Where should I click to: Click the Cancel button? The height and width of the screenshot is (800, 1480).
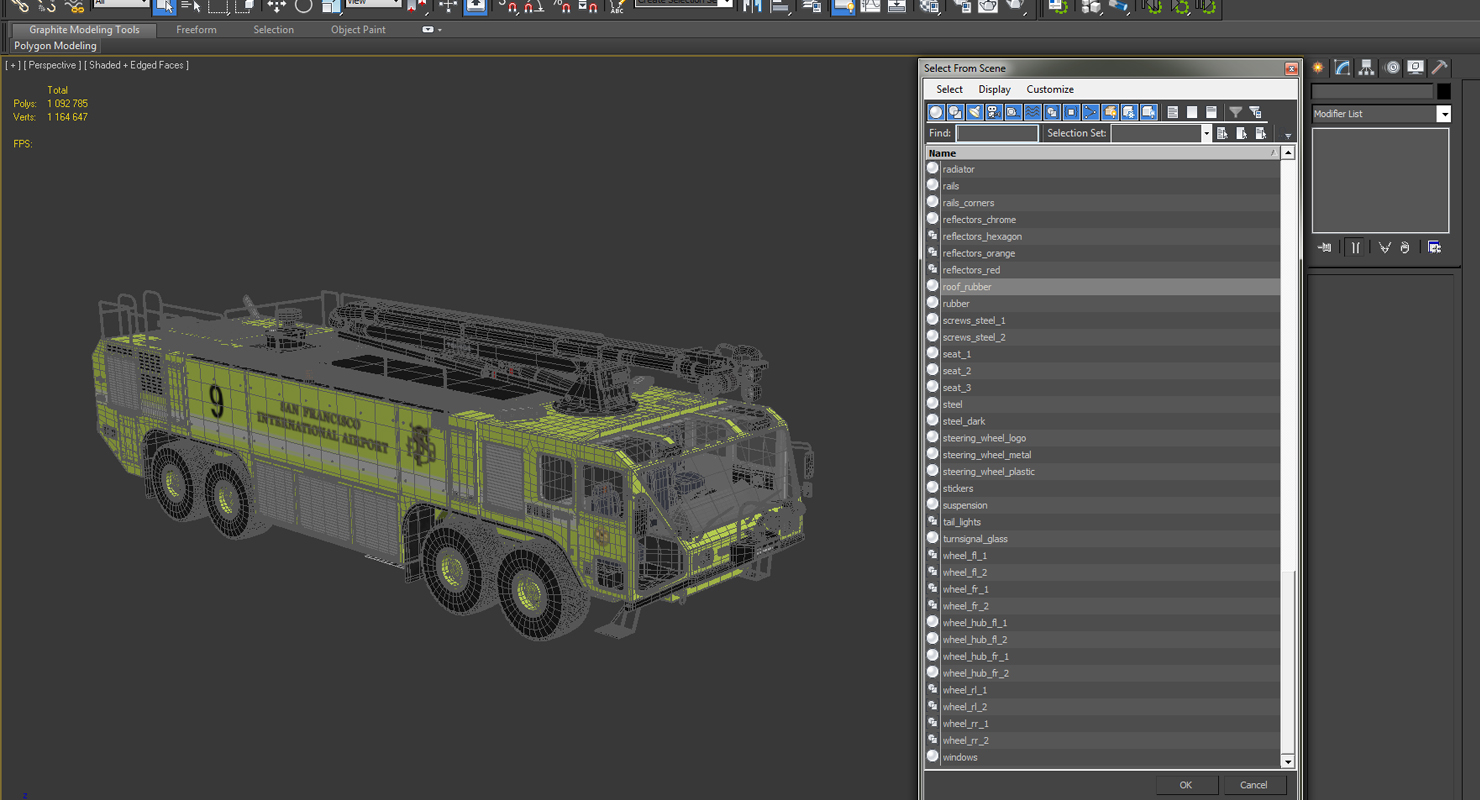coord(1253,785)
